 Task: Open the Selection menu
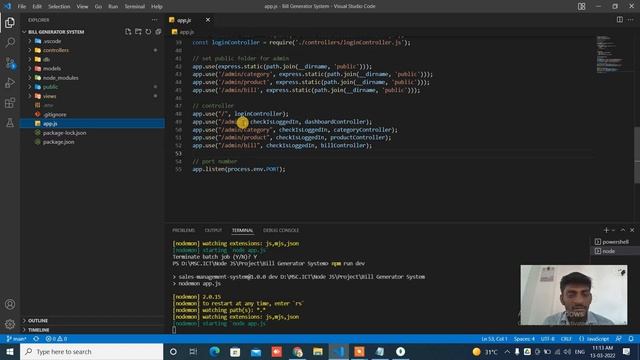tap(59, 6)
